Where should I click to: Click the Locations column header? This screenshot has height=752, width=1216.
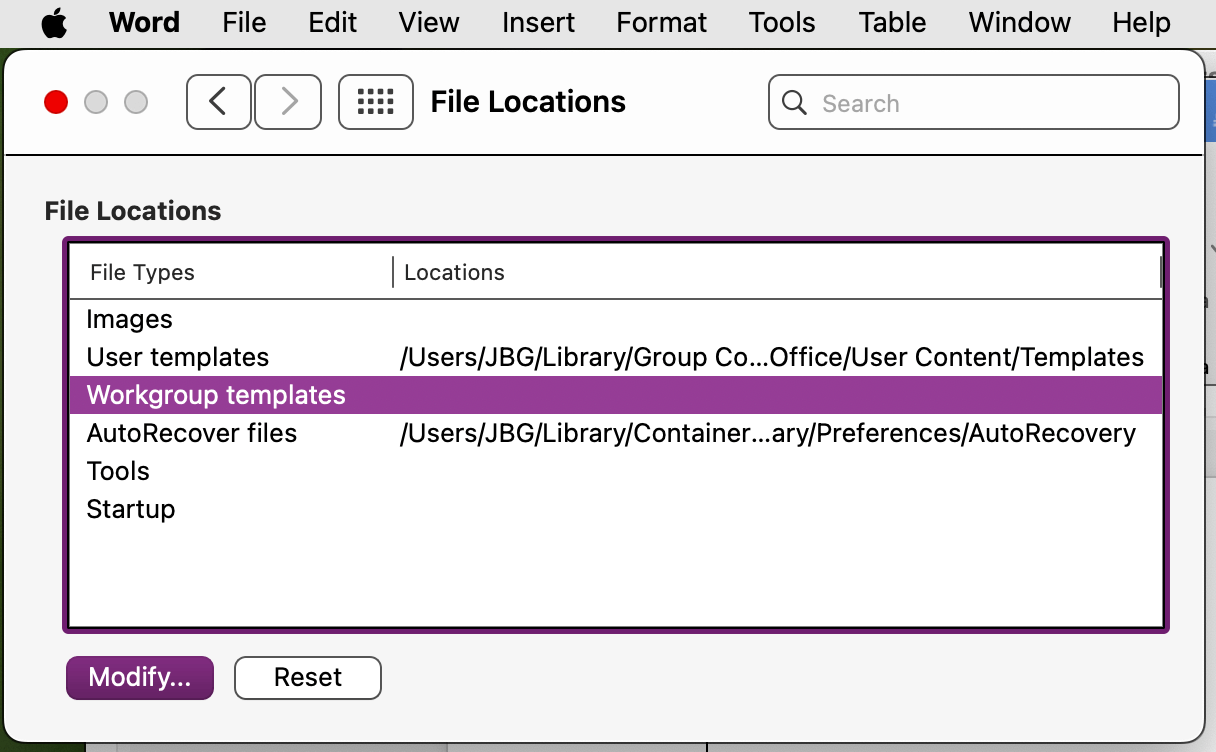(778, 273)
